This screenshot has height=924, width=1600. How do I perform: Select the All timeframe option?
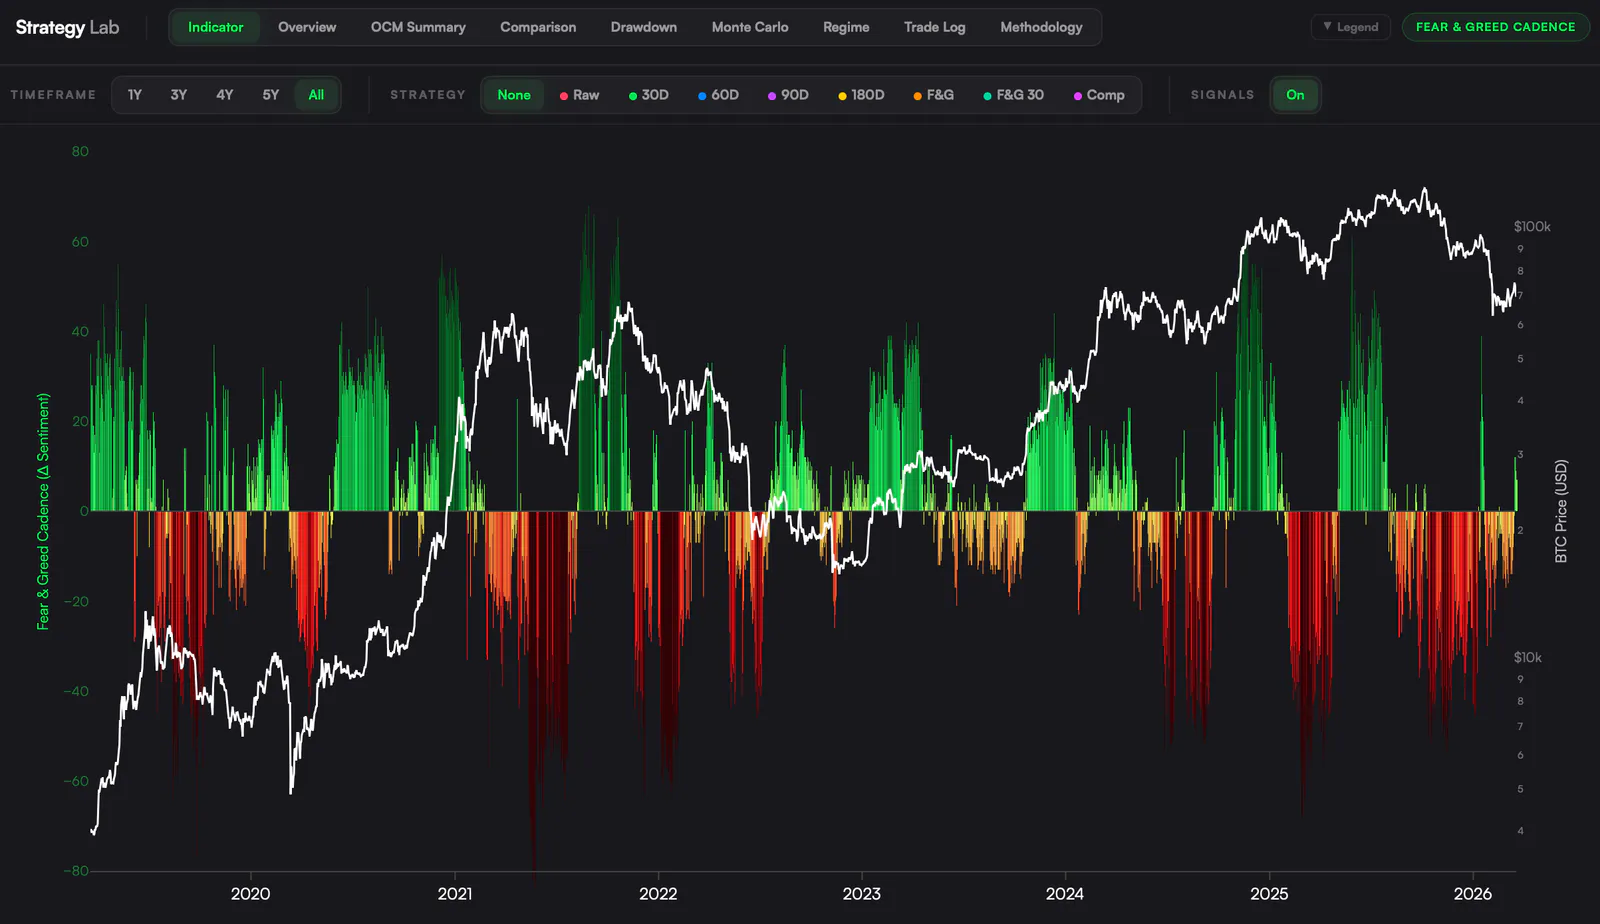pos(316,95)
